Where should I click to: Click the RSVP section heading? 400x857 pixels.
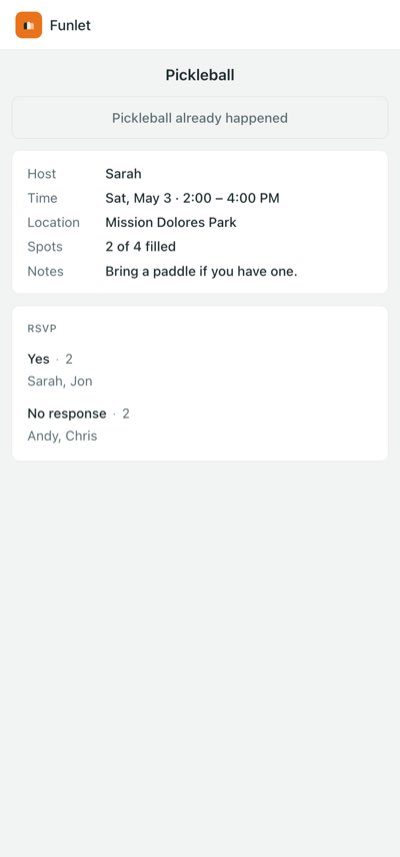click(x=42, y=328)
